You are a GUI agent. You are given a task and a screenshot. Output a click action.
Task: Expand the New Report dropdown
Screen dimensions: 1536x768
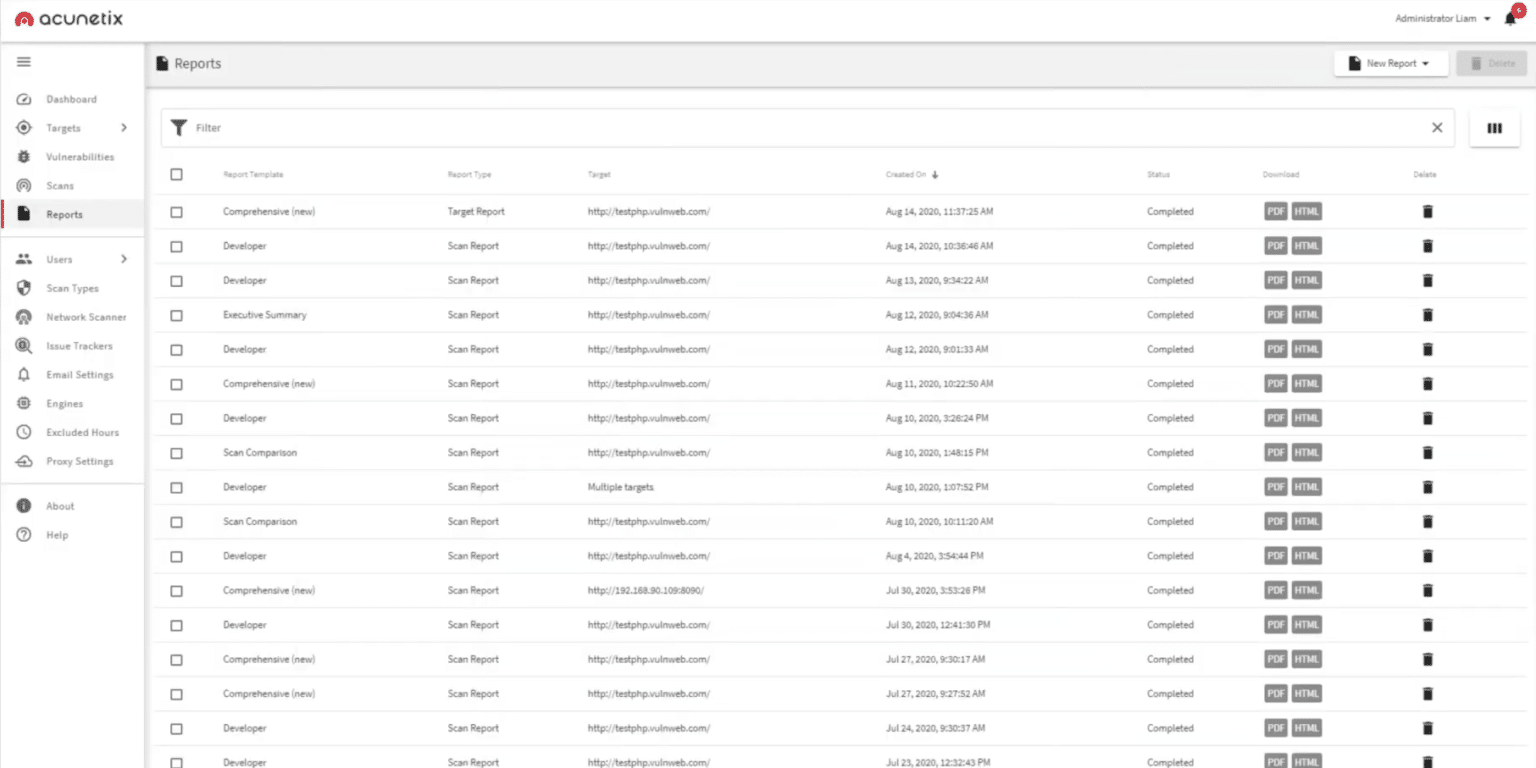1391,62
